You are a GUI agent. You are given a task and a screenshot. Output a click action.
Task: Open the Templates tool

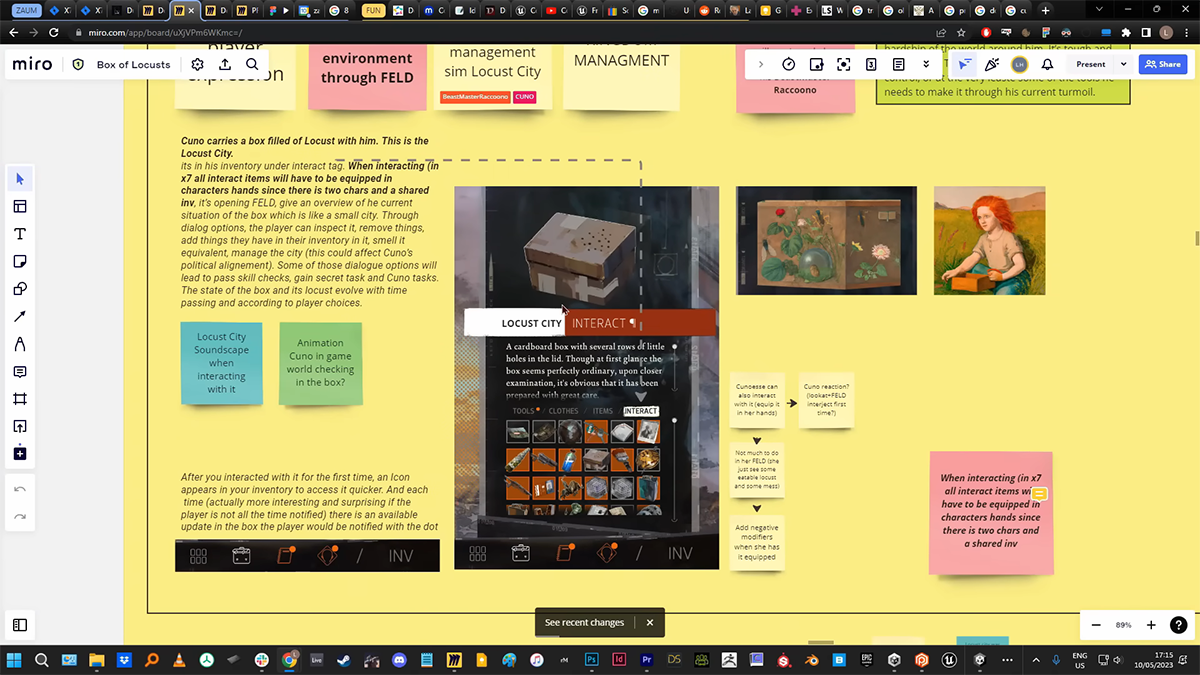click(x=20, y=207)
